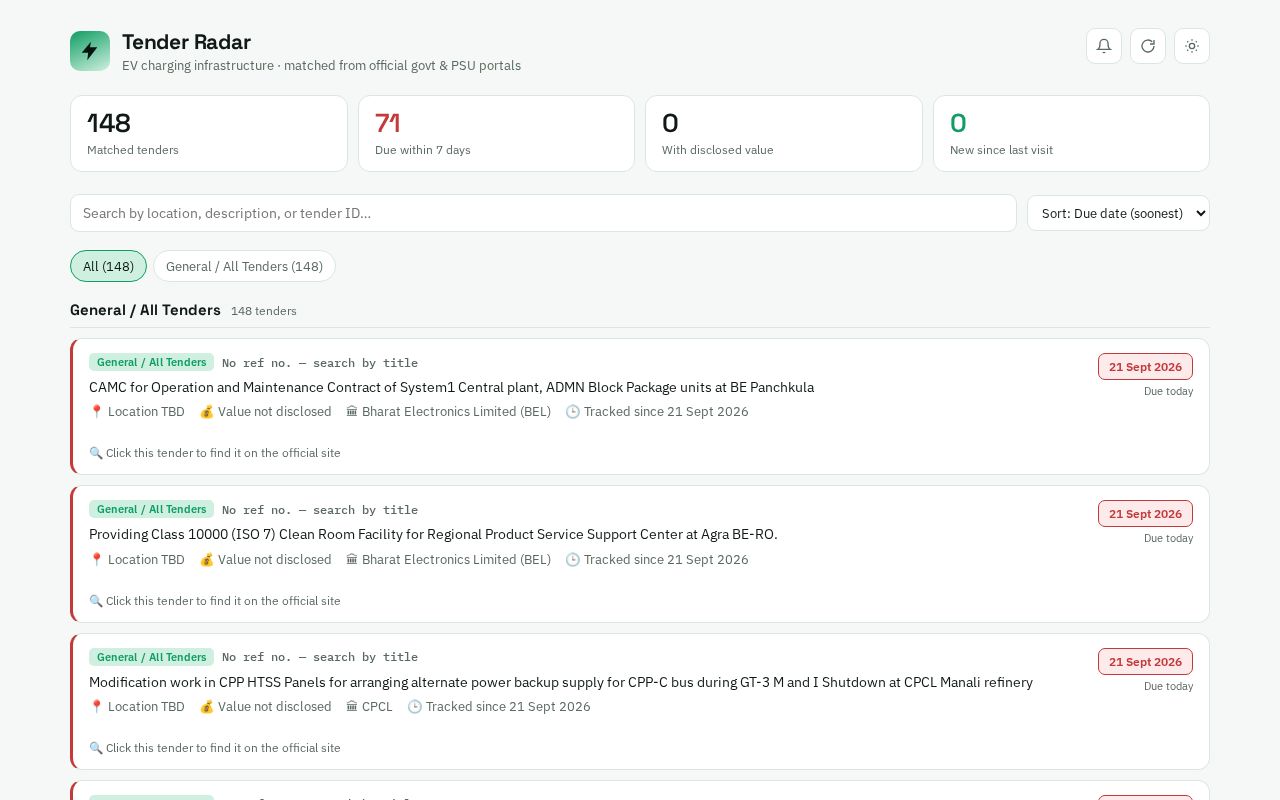1280x800 pixels.
Task: Click the official site hint in the Clean Room tender
Action: tap(215, 601)
